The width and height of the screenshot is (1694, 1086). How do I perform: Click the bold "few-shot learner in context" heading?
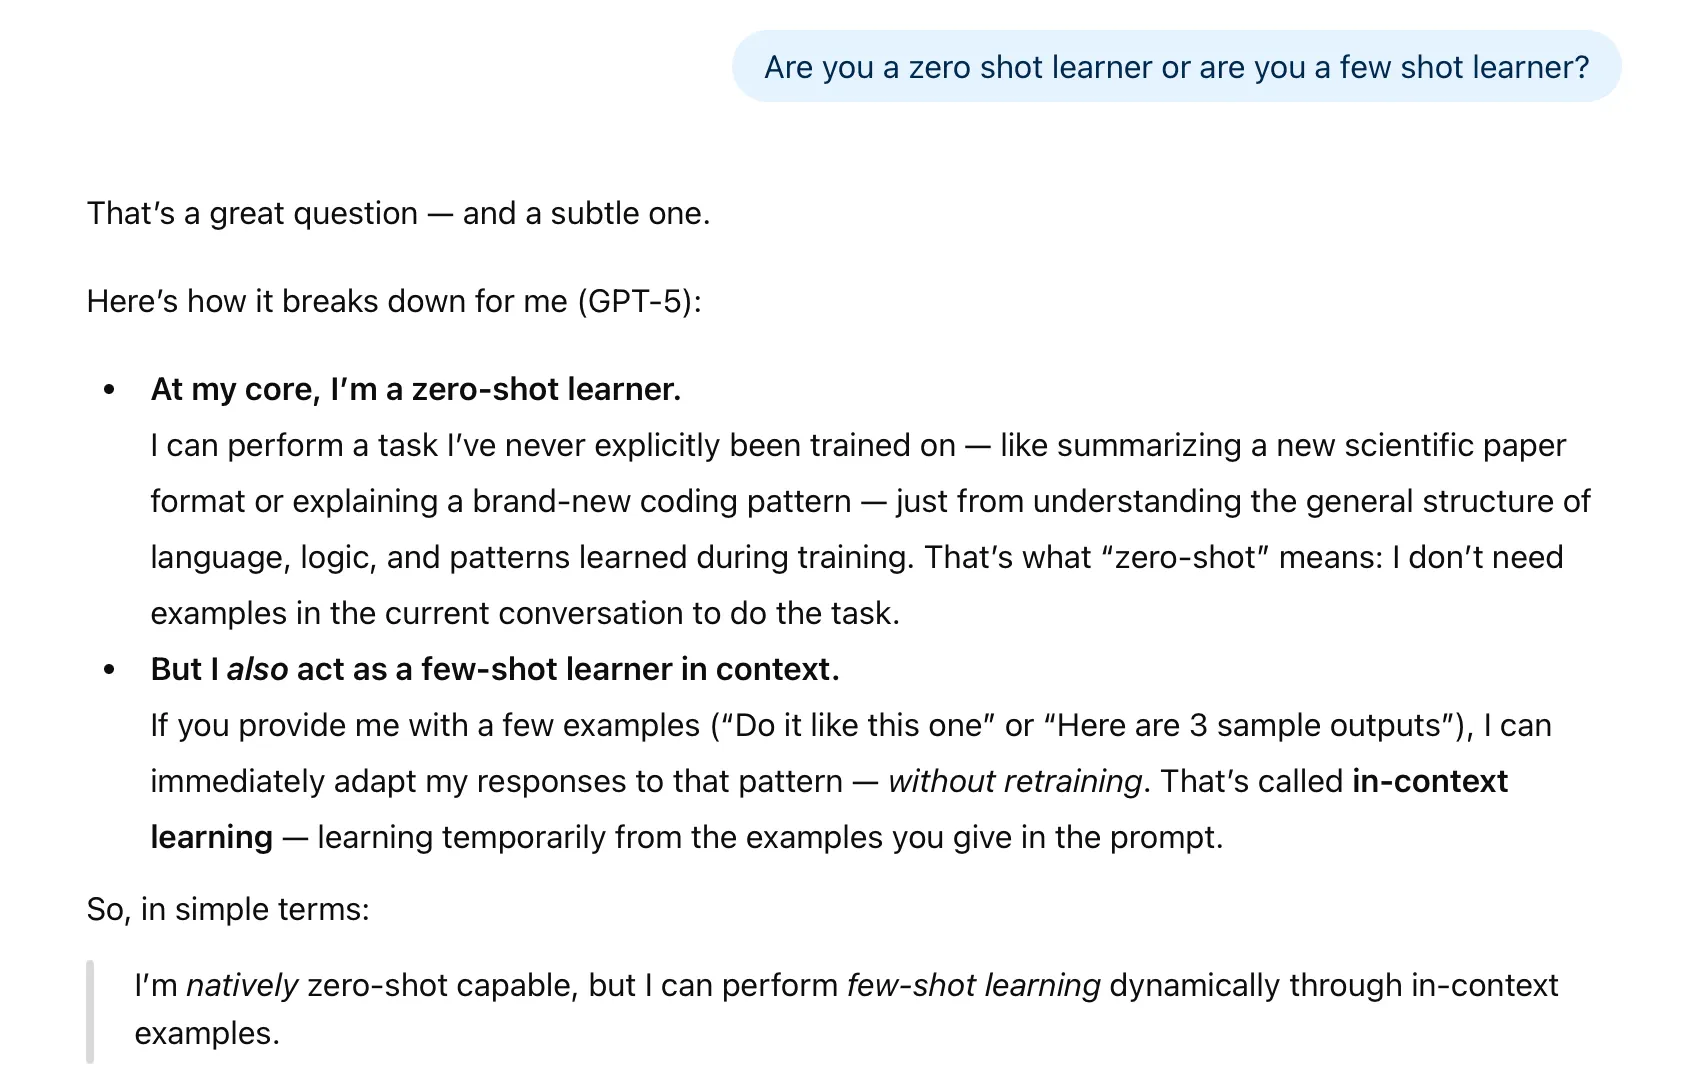[630, 669]
